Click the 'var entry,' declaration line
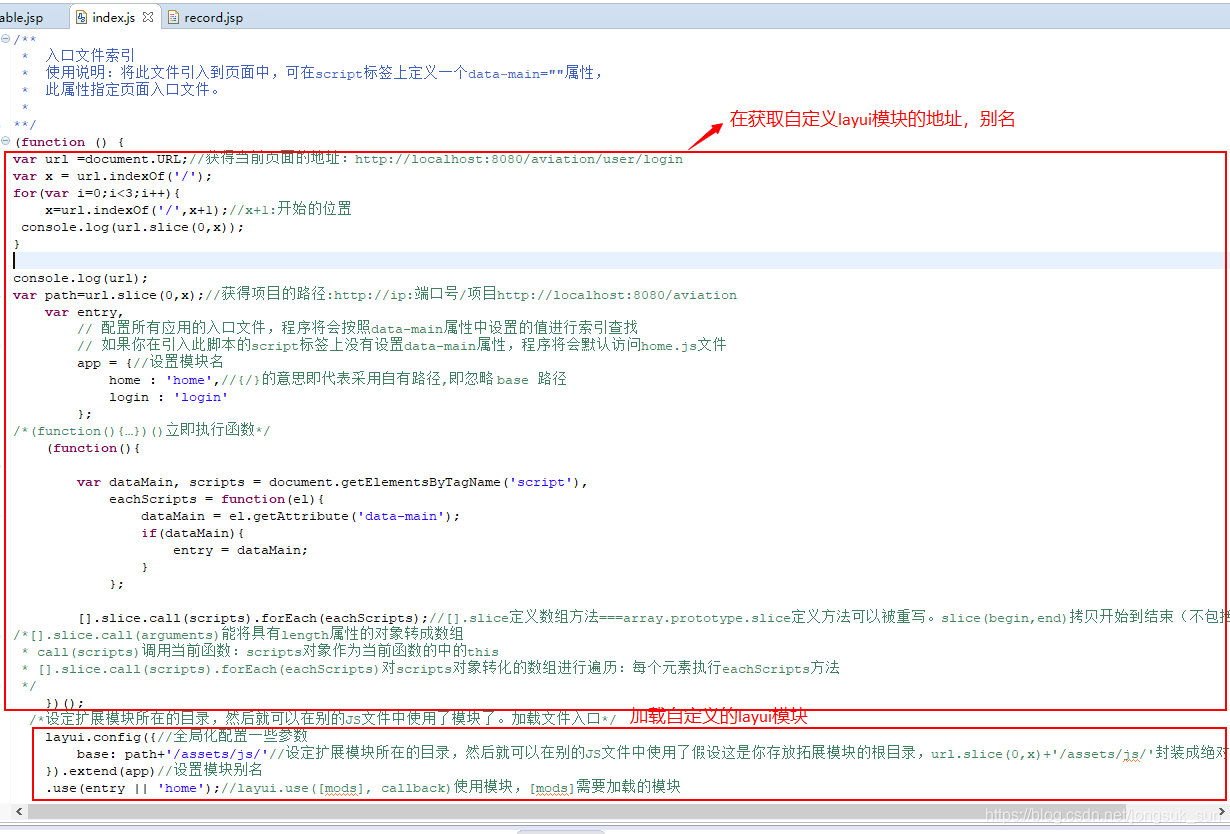 (x=83, y=311)
